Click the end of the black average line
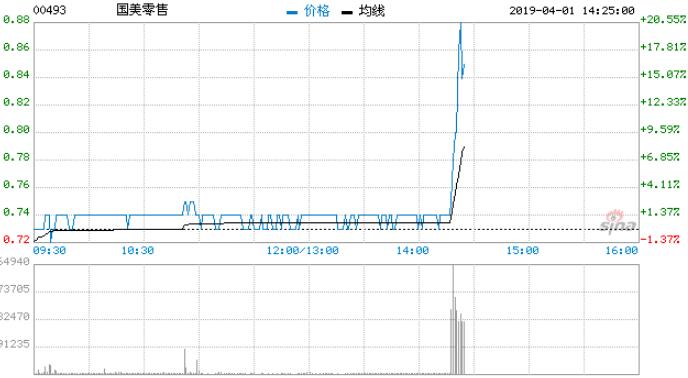688x378 pixels. coord(464,148)
